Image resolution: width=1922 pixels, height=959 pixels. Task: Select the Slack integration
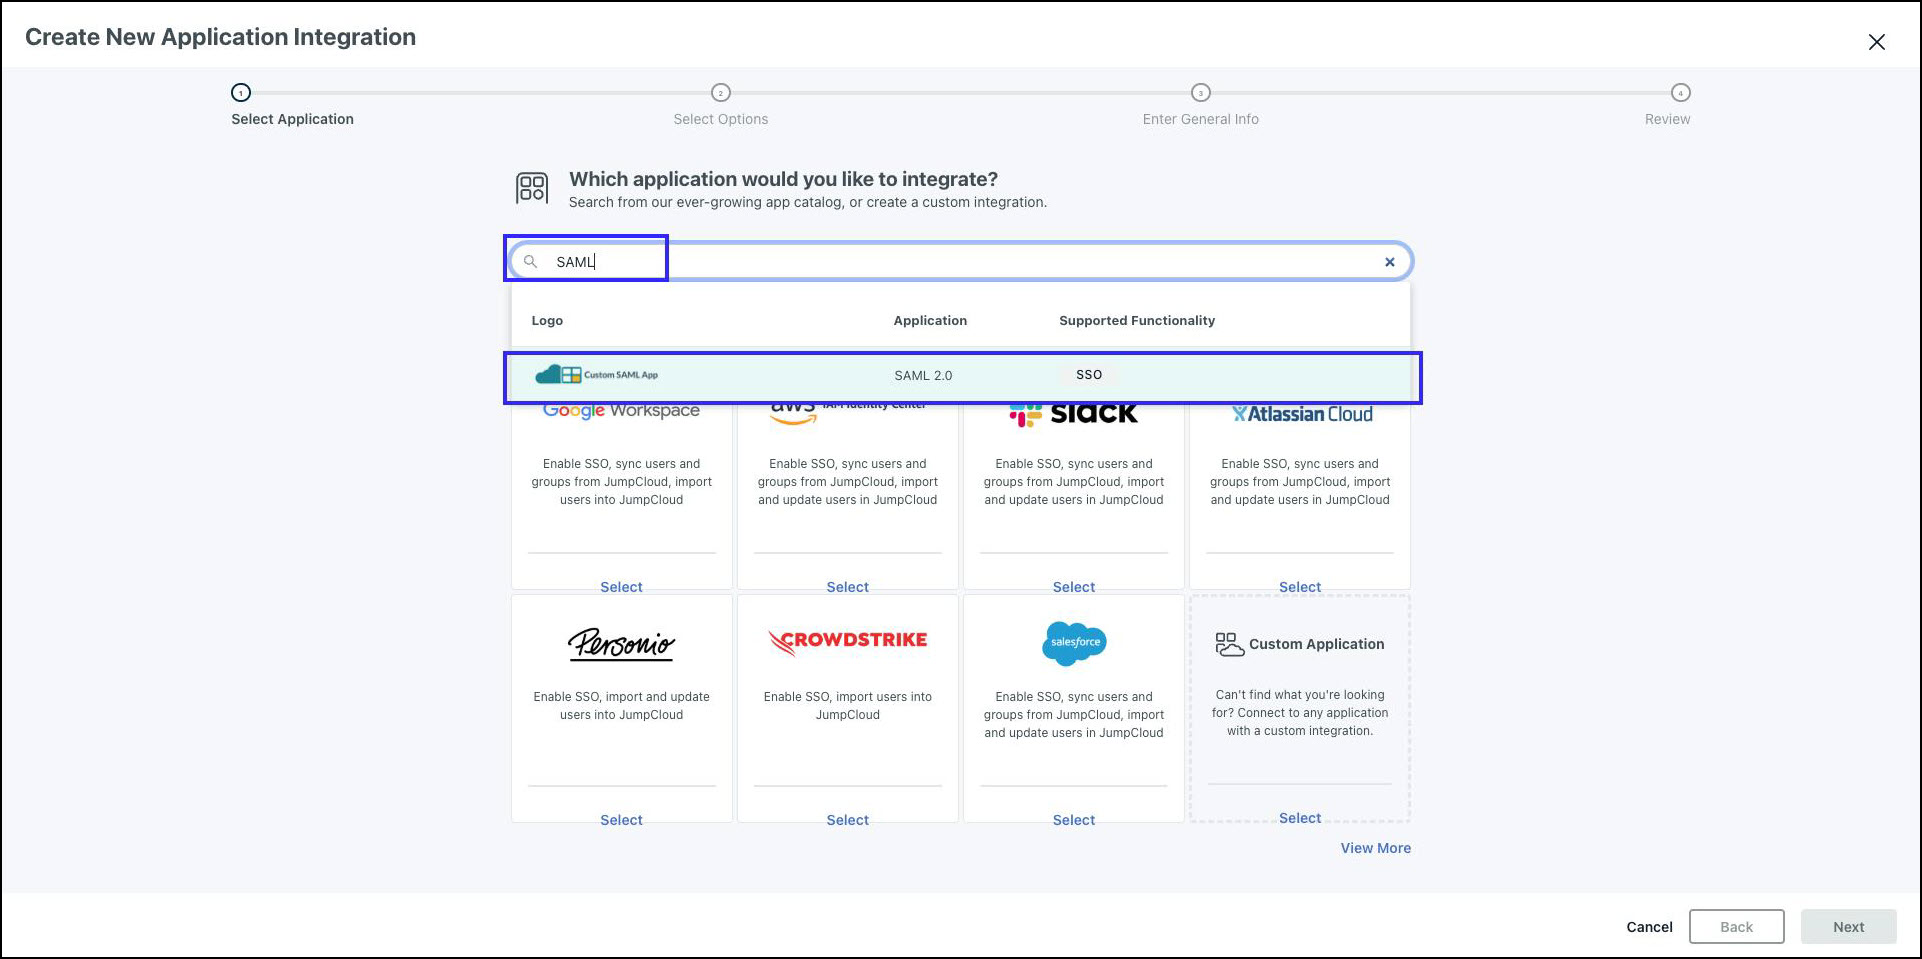coord(1074,587)
